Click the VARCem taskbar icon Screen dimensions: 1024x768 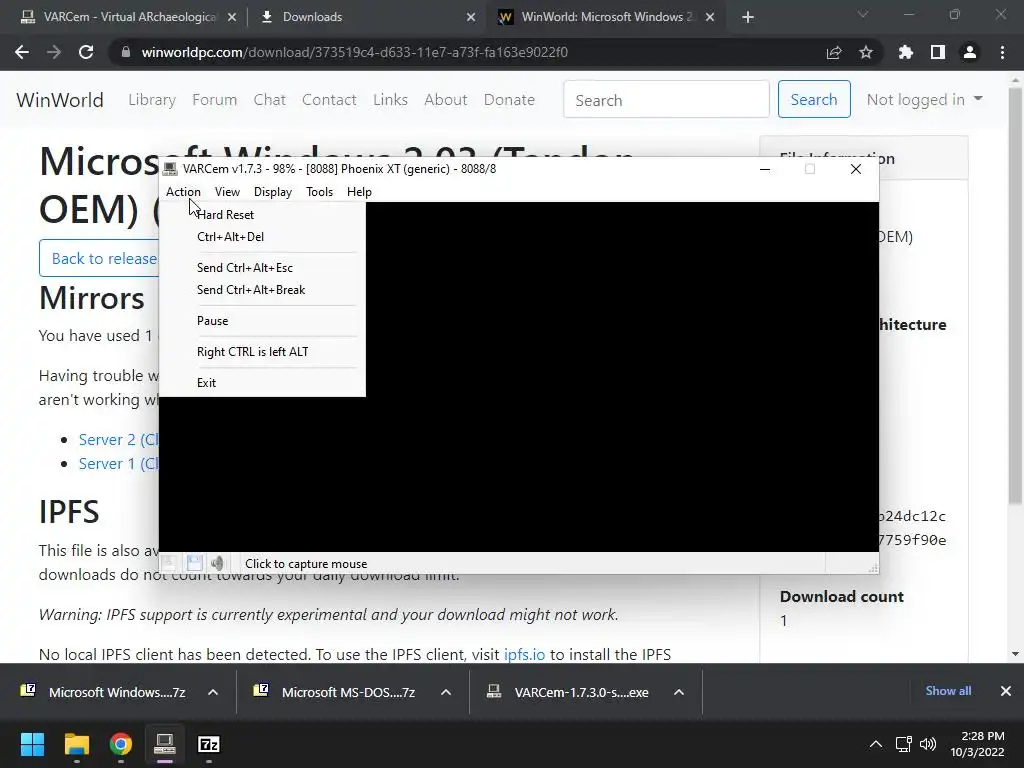coord(165,744)
